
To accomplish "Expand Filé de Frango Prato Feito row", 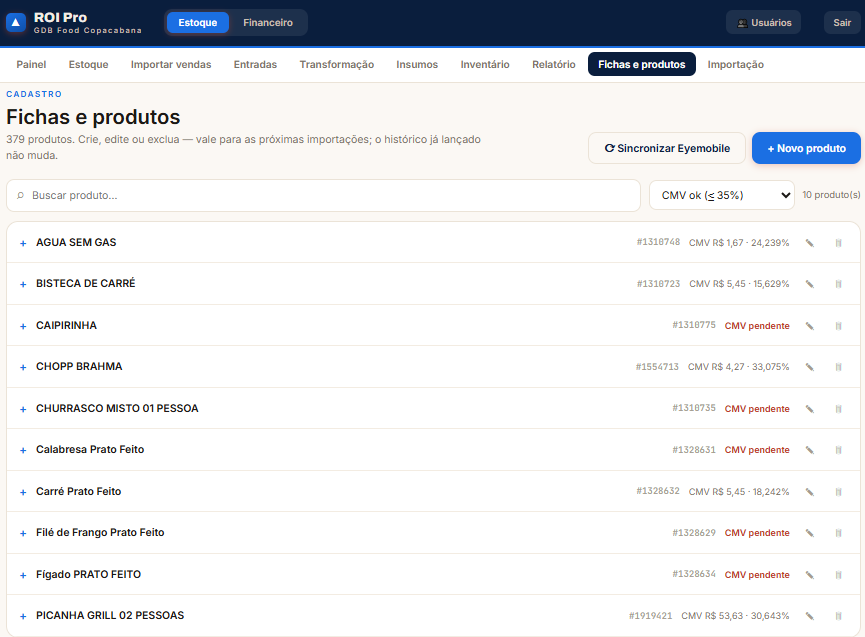I will click(23, 533).
